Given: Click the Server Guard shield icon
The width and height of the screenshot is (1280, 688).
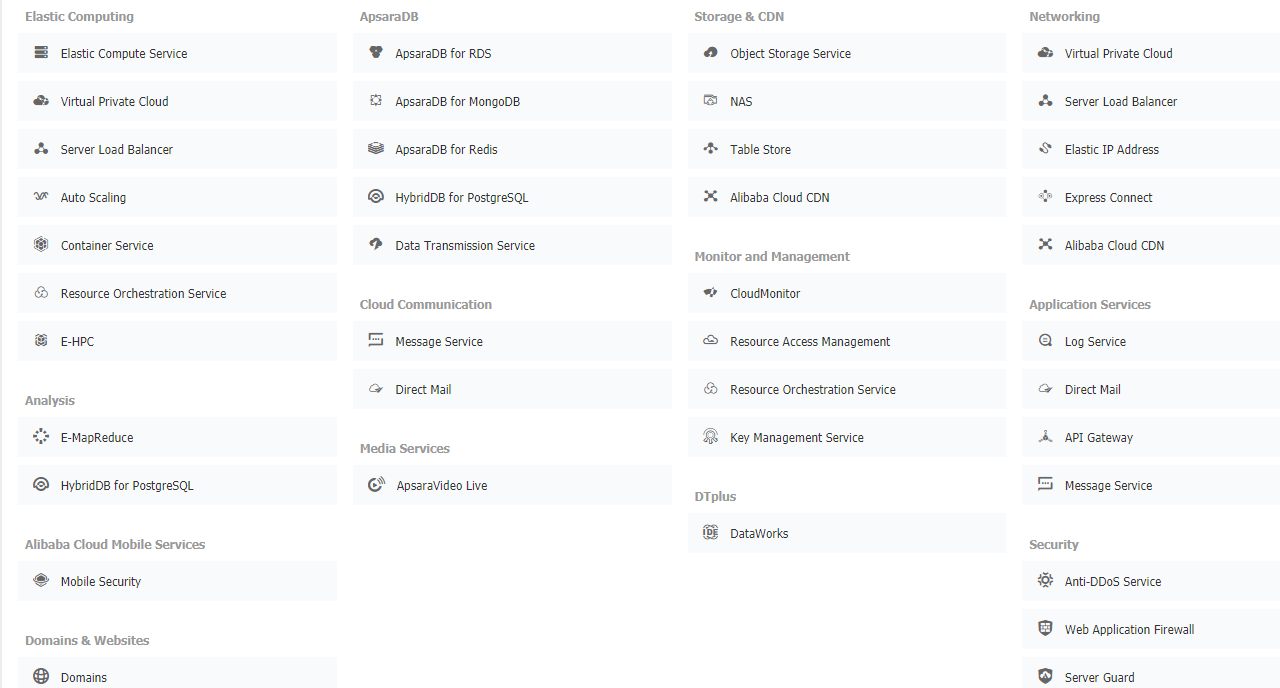Looking at the screenshot, I should tap(1046, 677).
